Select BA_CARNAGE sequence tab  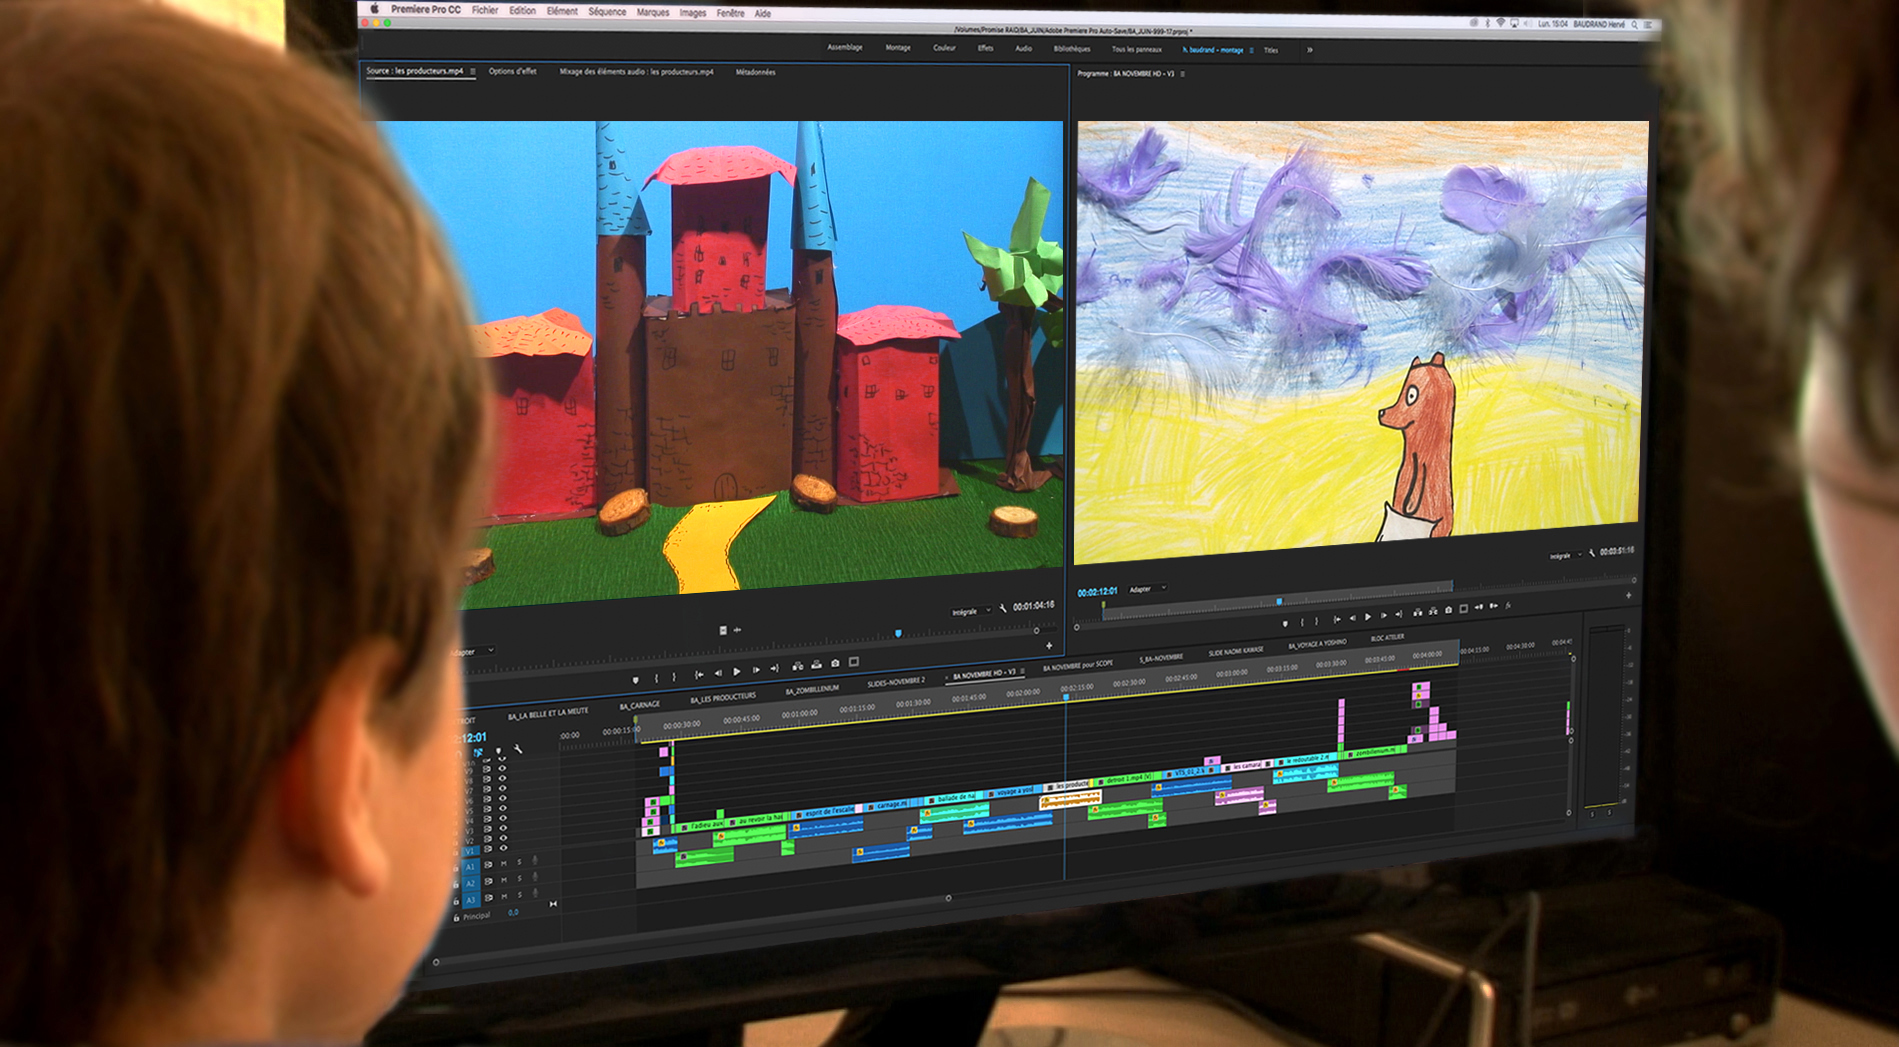[640, 706]
